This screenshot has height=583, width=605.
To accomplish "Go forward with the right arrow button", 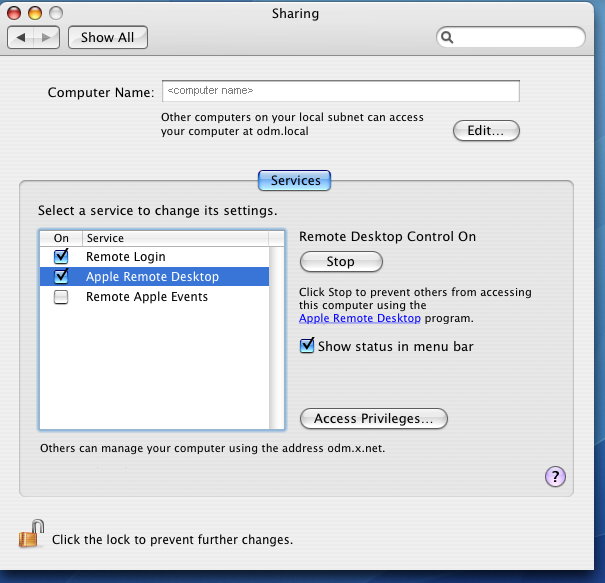I will coord(47,37).
